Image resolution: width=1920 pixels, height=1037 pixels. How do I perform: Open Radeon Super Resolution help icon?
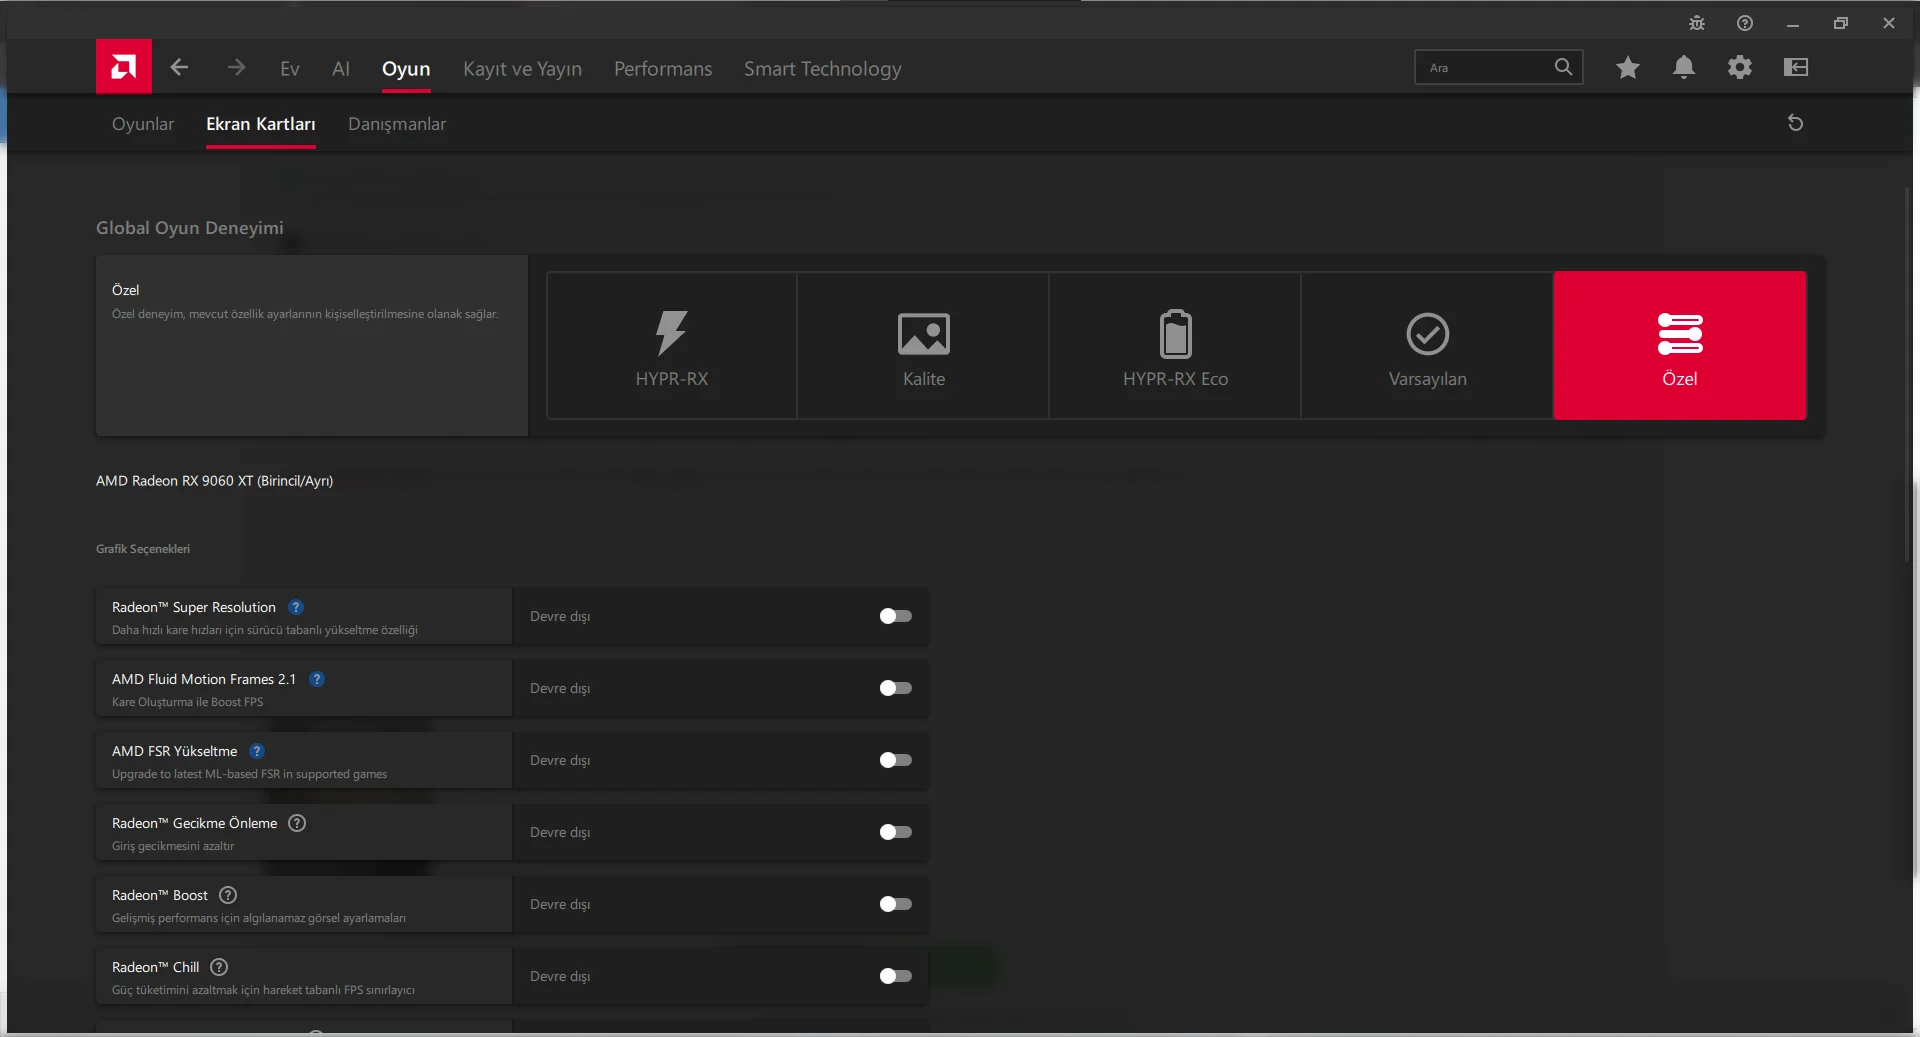(296, 607)
